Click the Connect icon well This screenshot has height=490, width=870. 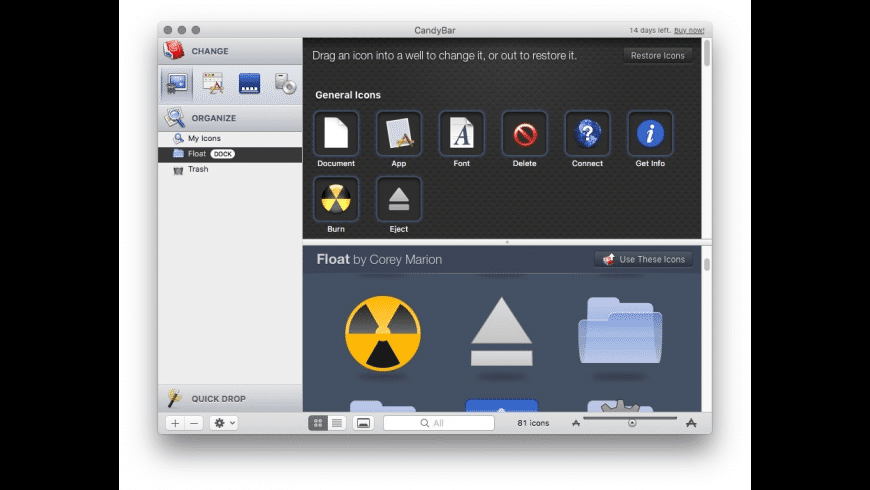pos(587,133)
